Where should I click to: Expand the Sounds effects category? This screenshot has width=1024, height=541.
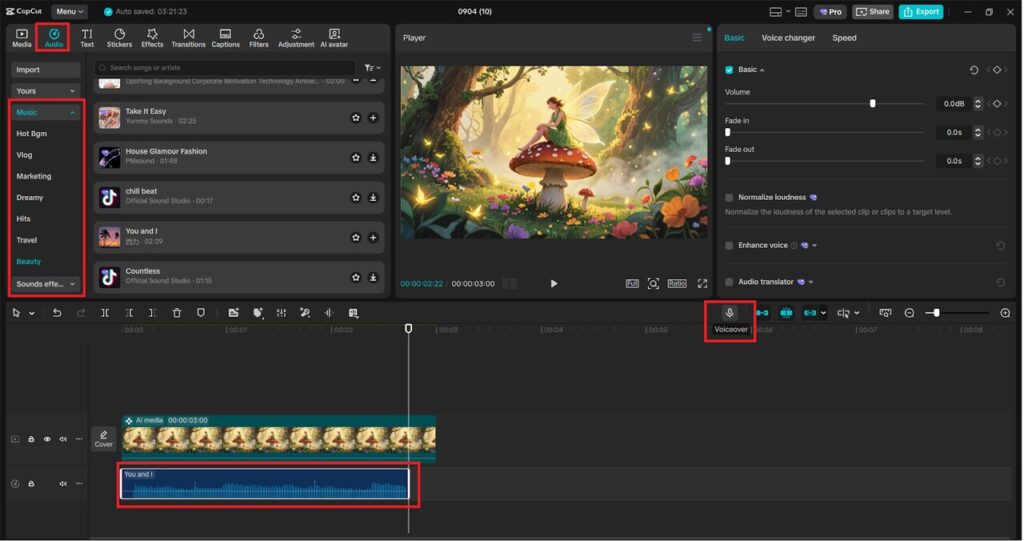[46, 284]
